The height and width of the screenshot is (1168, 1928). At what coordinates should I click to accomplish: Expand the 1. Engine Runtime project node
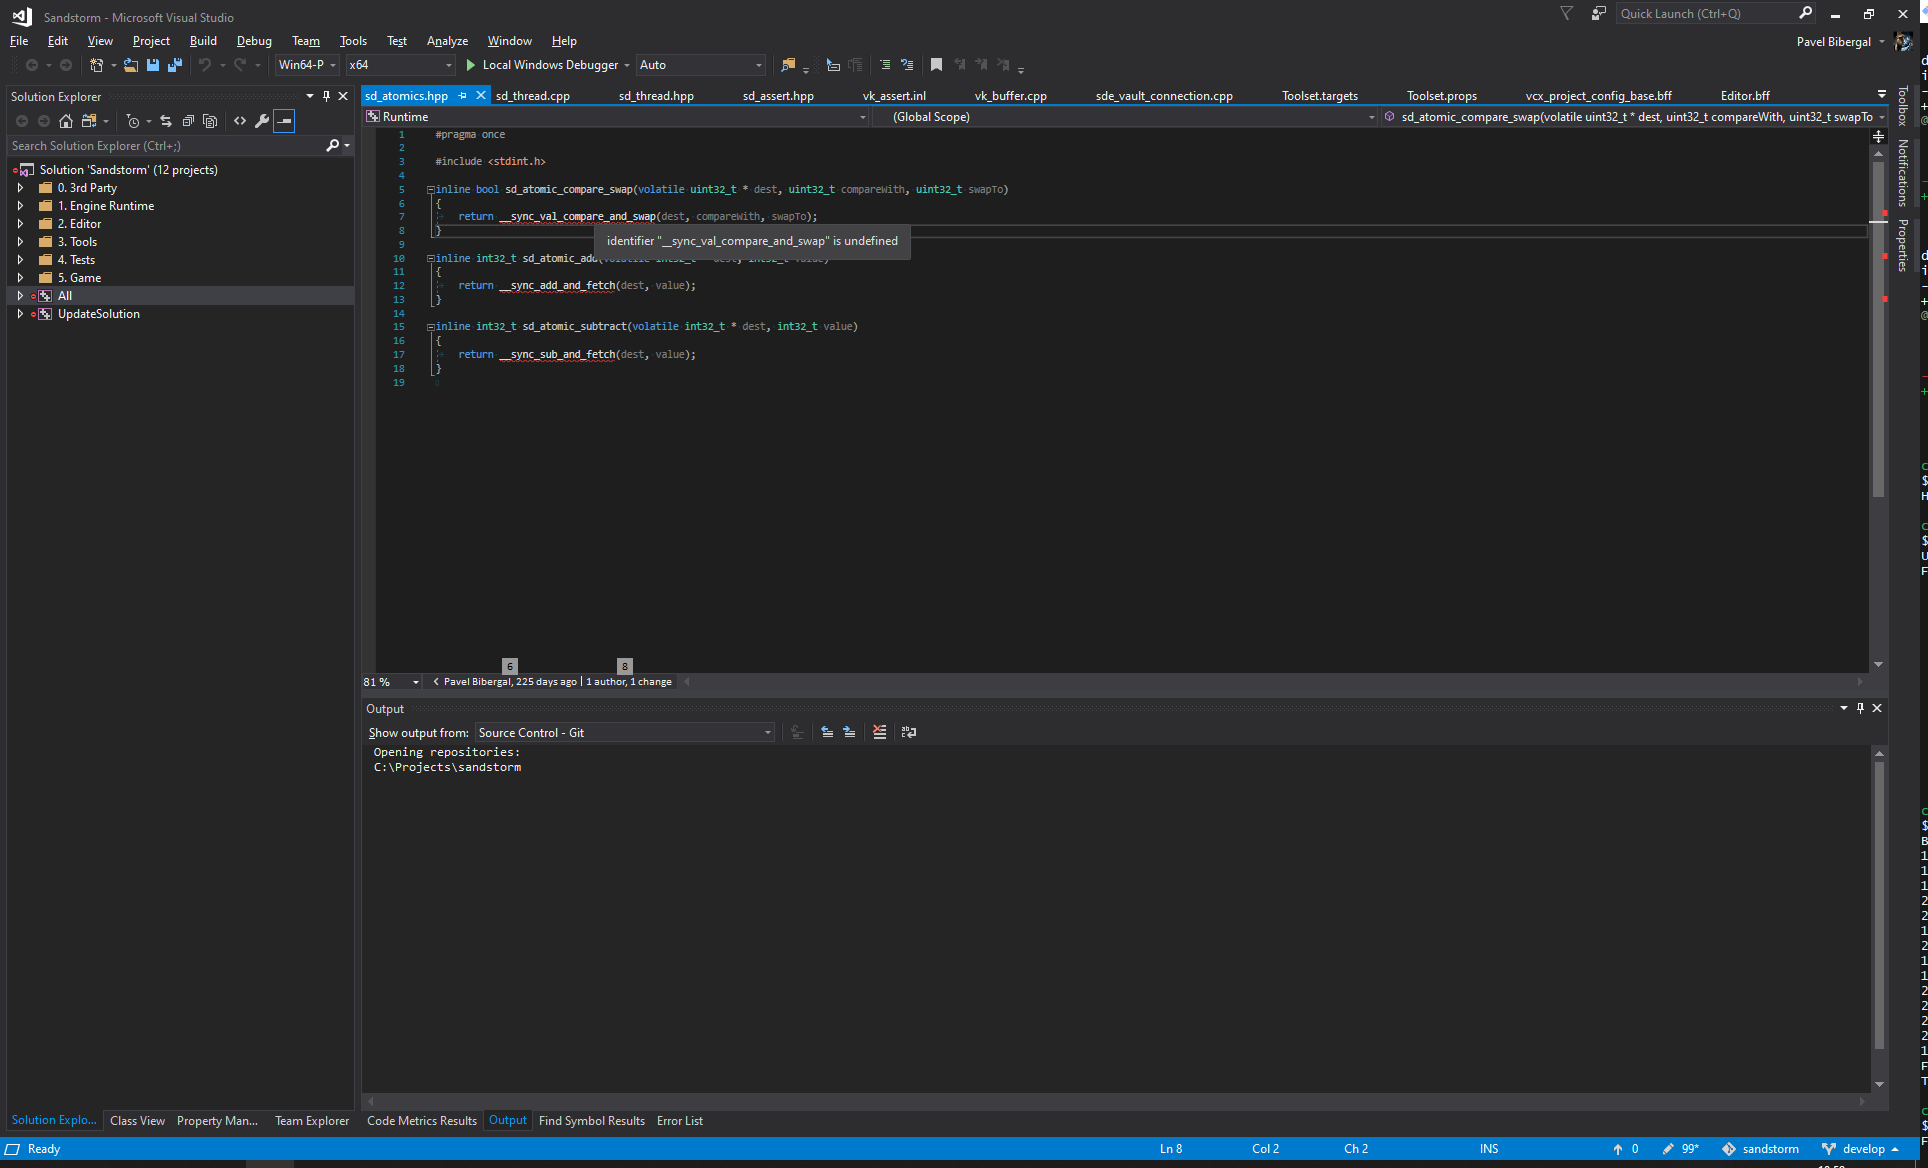(22, 205)
